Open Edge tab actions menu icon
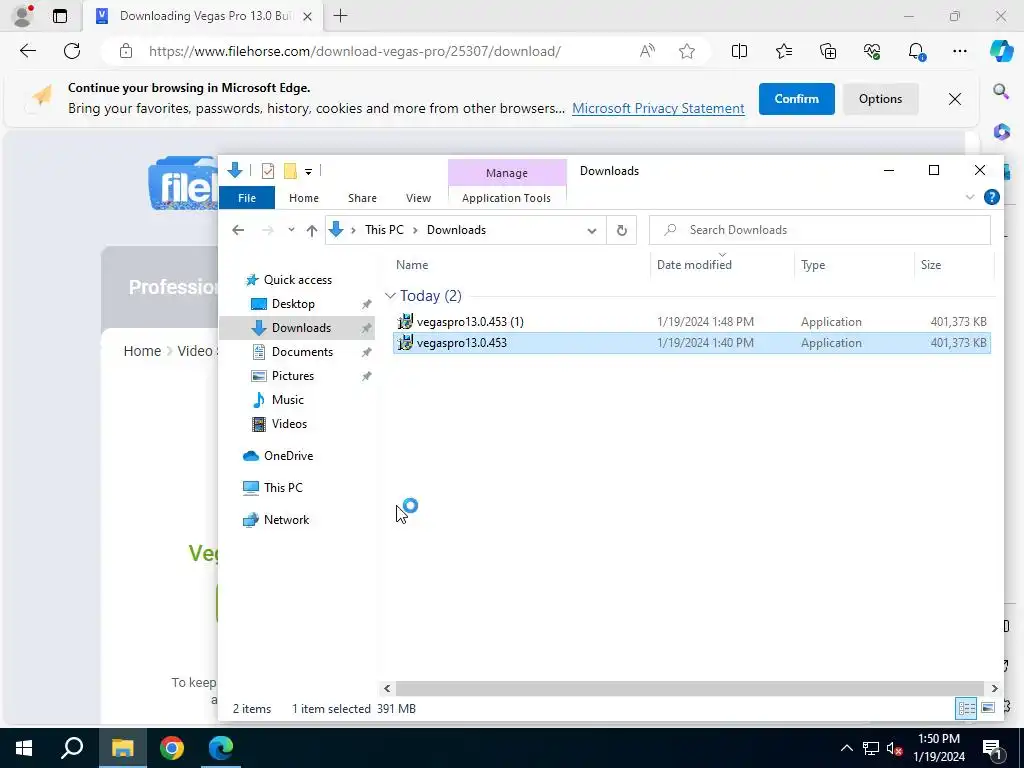Image resolution: width=1024 pixels, height=768 pixels. click(x=59, y=16)
